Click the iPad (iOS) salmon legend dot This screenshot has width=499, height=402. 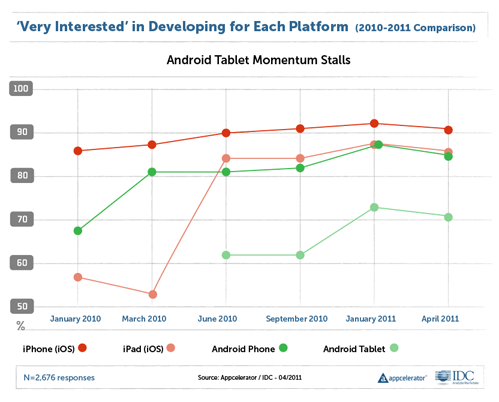point(171,348)
